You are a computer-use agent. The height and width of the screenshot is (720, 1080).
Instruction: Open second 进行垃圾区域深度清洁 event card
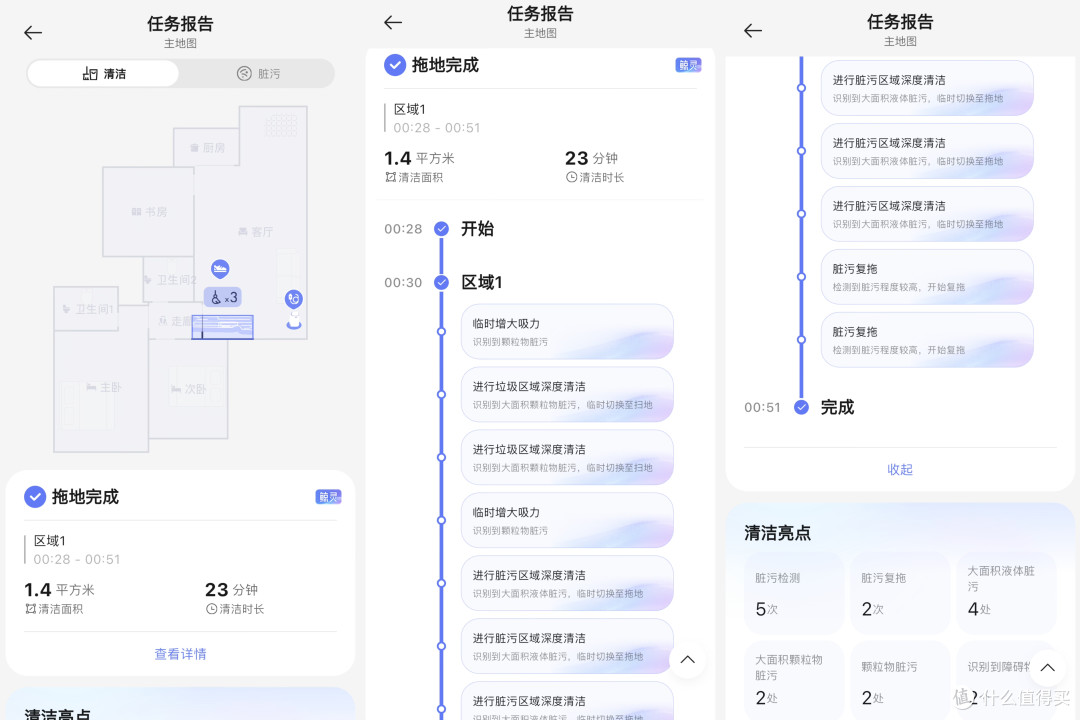coord(567,457)
